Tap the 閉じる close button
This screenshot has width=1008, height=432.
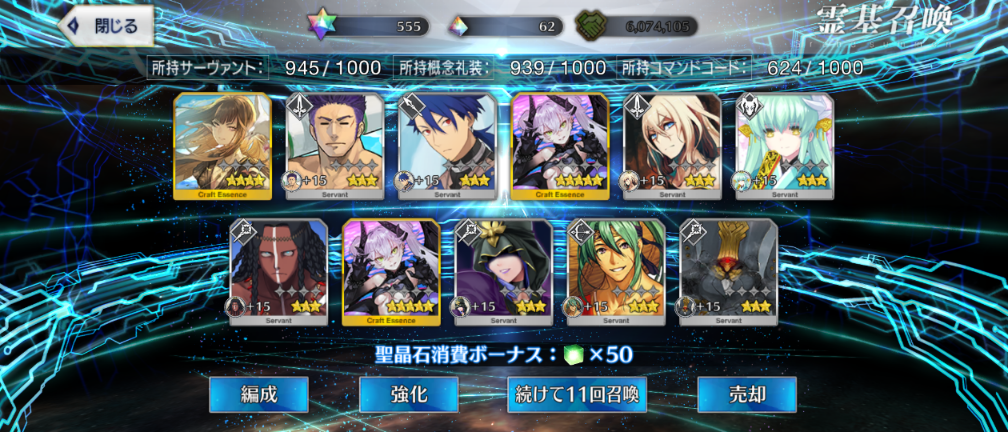tap(106, 26)
